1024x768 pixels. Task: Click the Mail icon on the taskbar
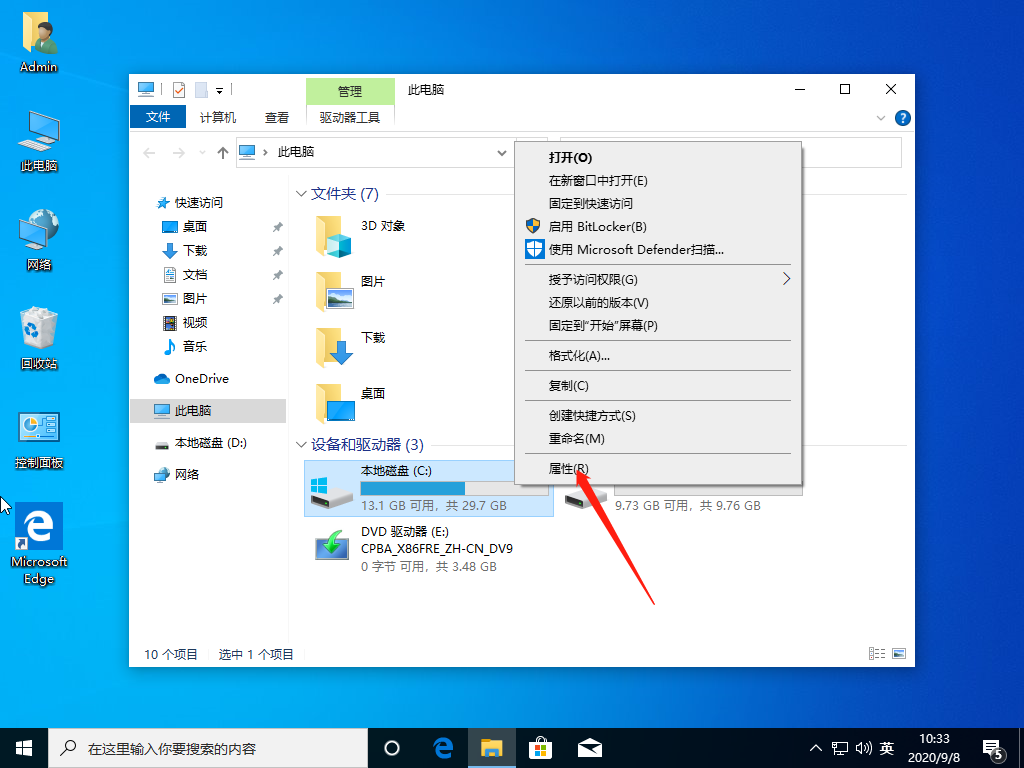(590, 747)
